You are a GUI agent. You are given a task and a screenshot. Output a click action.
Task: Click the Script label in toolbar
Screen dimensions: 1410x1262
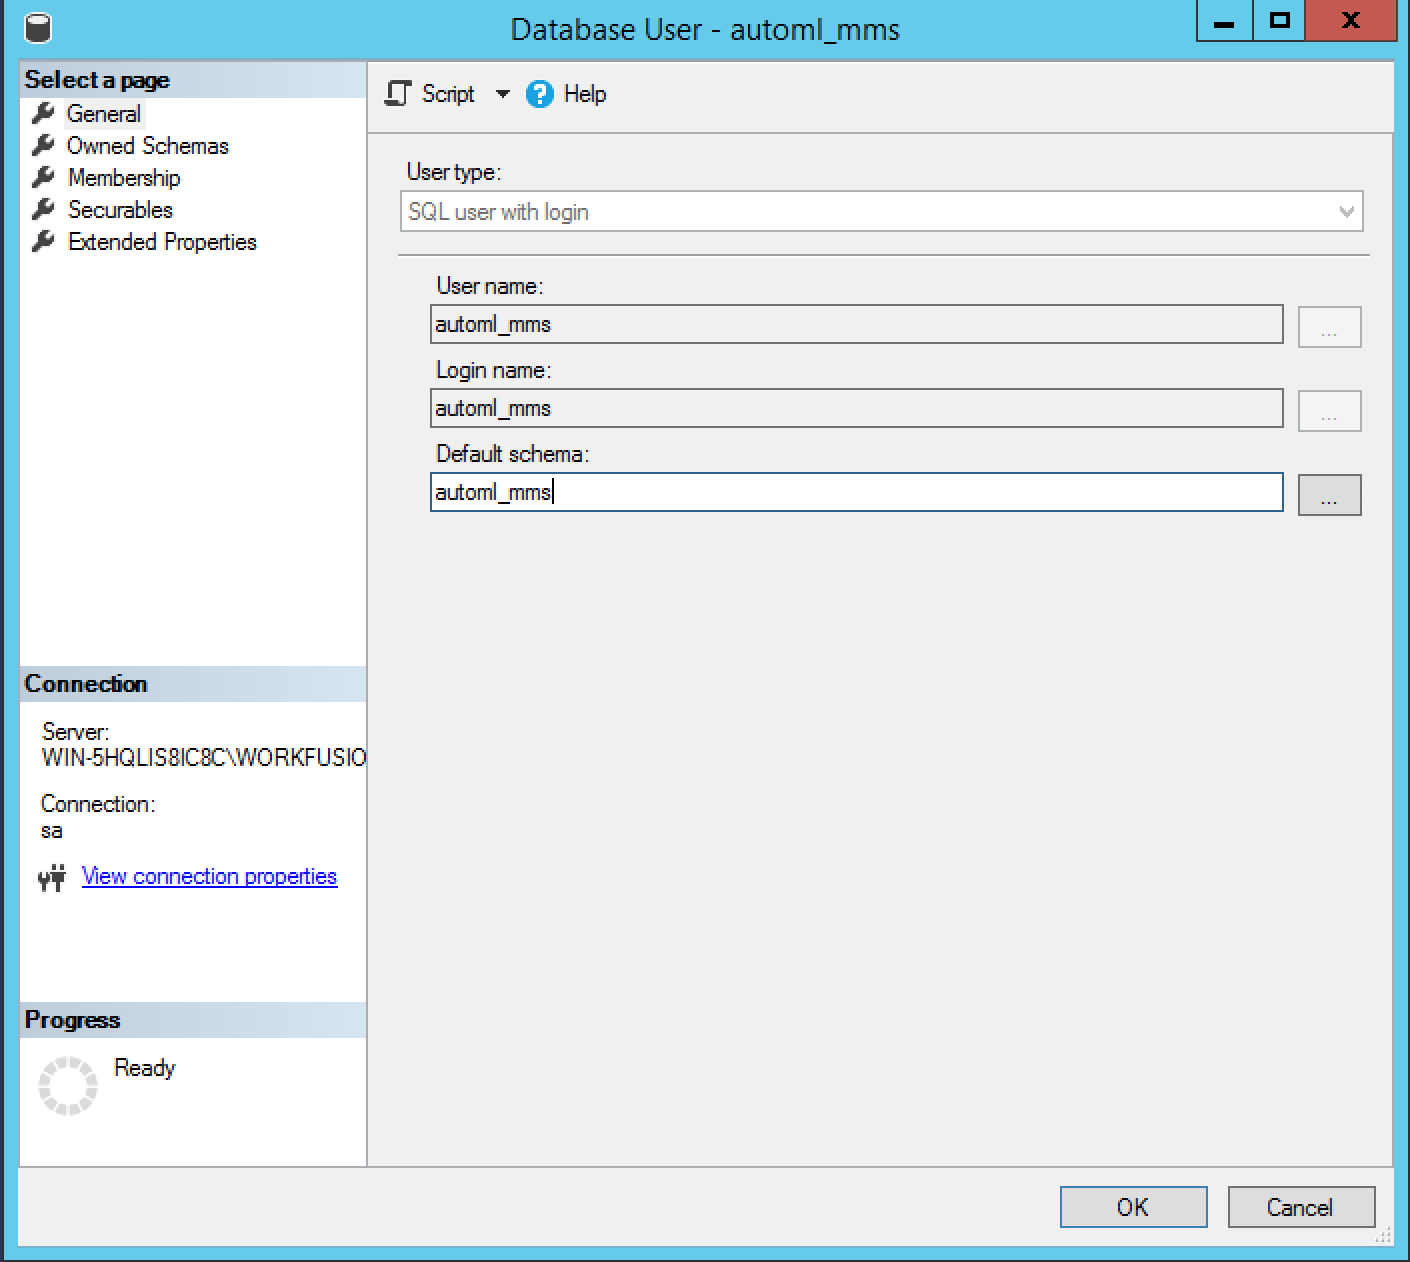tap(448, 94)
